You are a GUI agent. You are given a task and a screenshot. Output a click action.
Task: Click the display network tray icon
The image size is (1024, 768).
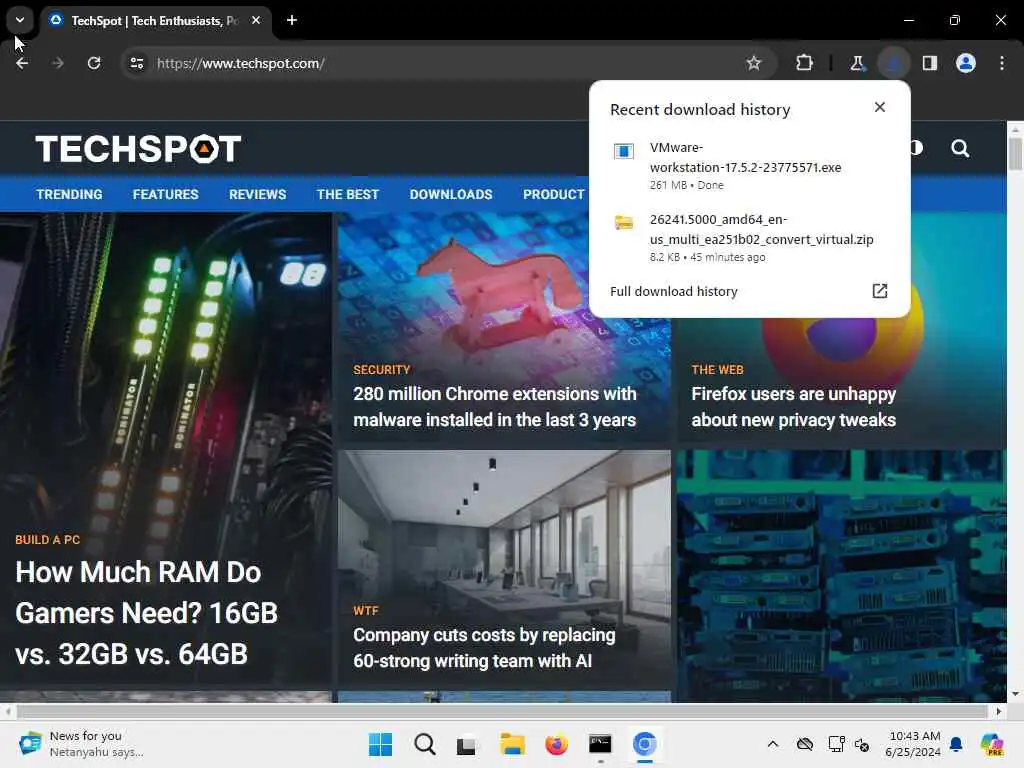(x=836, y=744)
